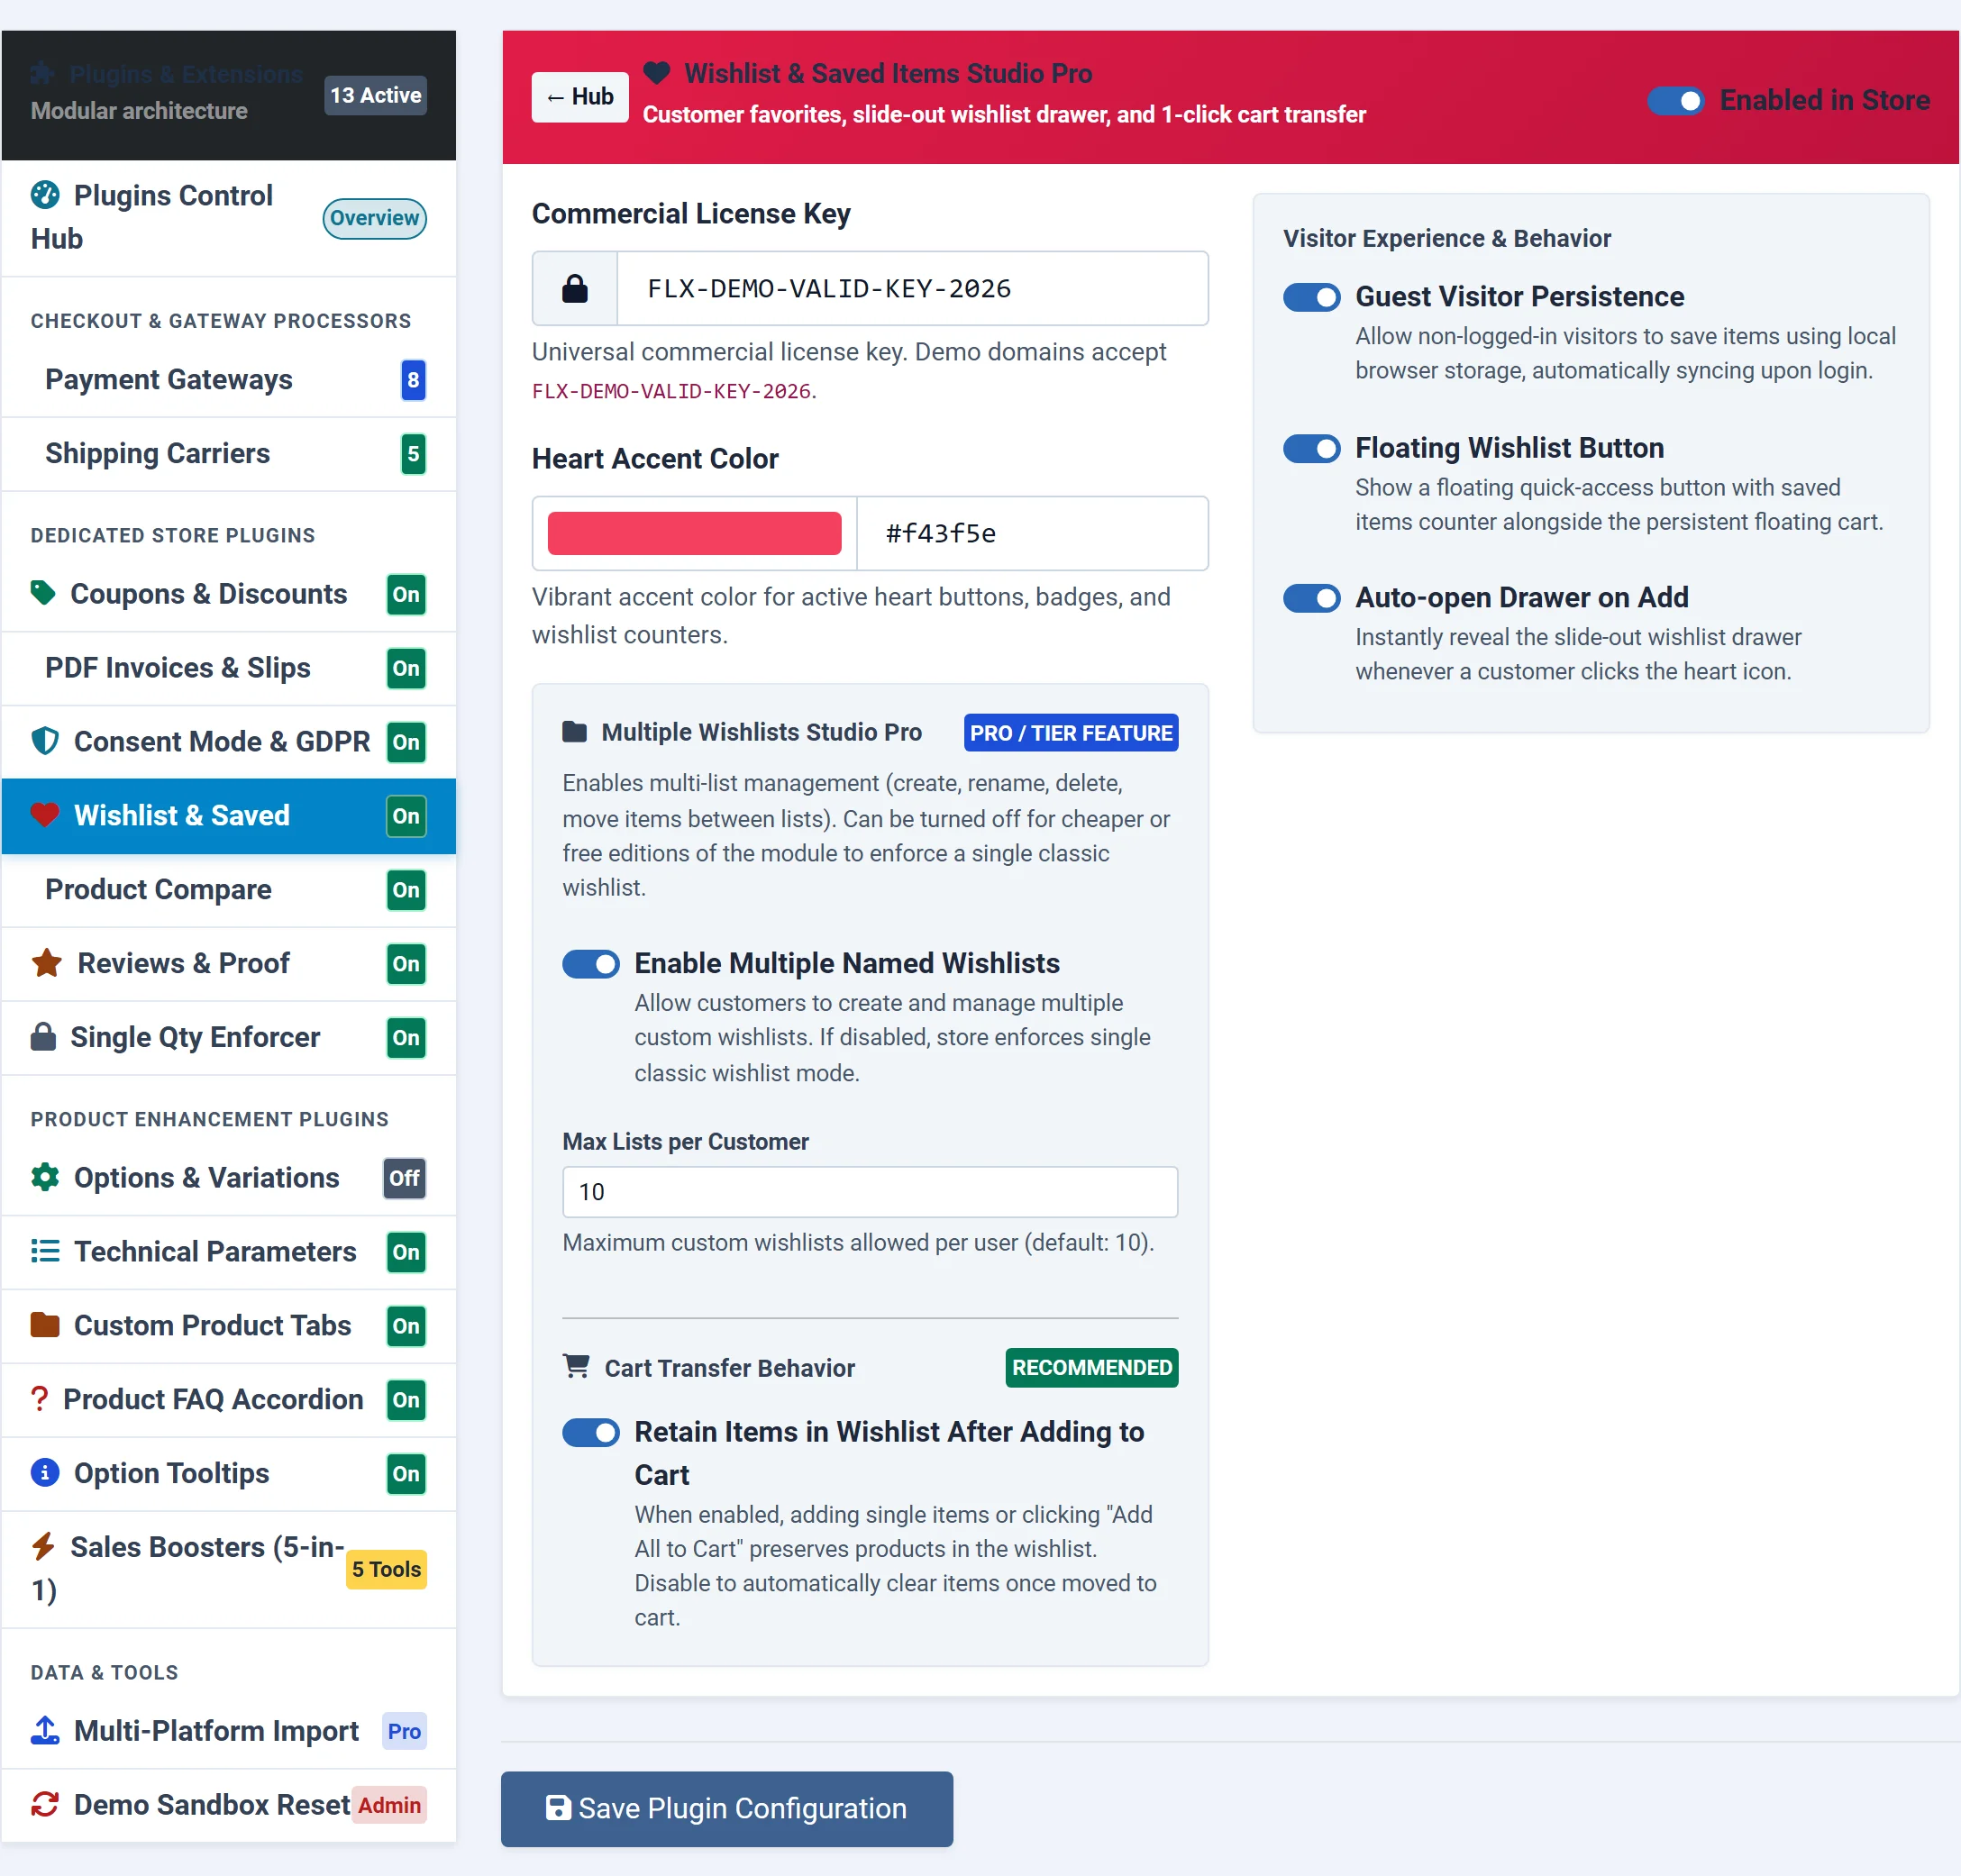
Task: Click the PRO / TIER FEATURE badge
Action: pos(1071,732)
